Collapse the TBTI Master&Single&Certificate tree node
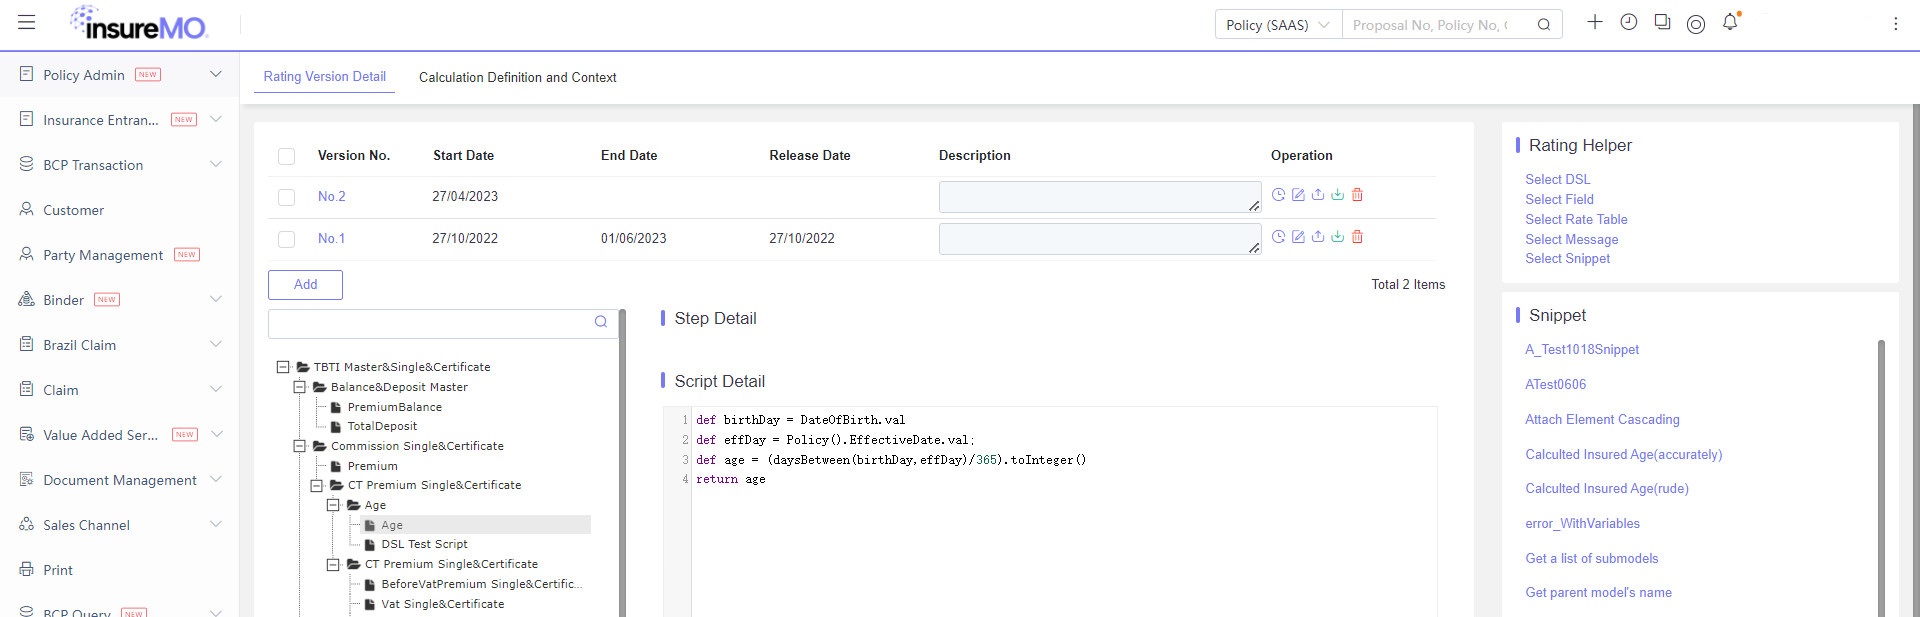1920x617 pixels. point(283,367)
